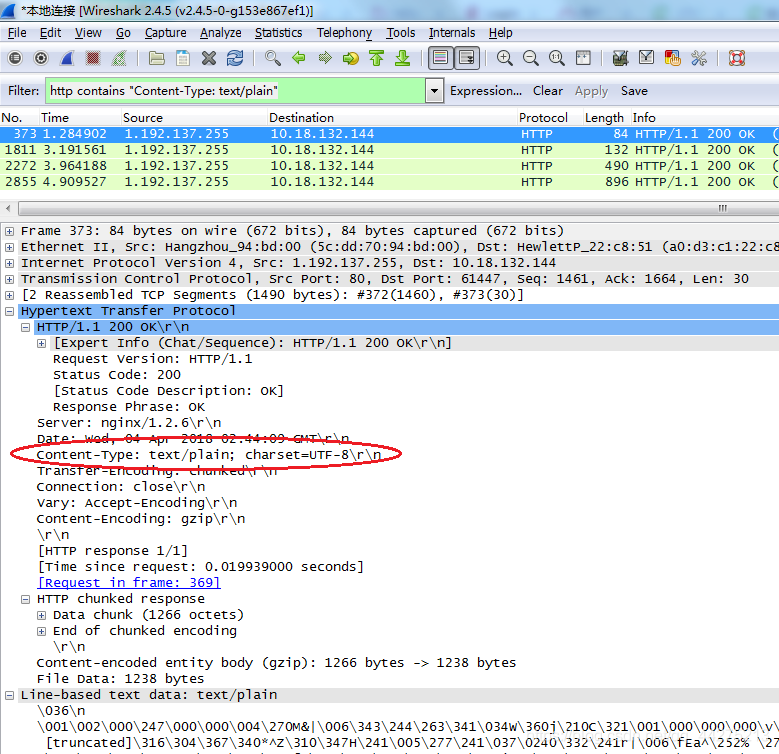The width and height of the screenshot is (779, 754).
Task: Close this capture file (X icon)
Action: click(209, 58)
